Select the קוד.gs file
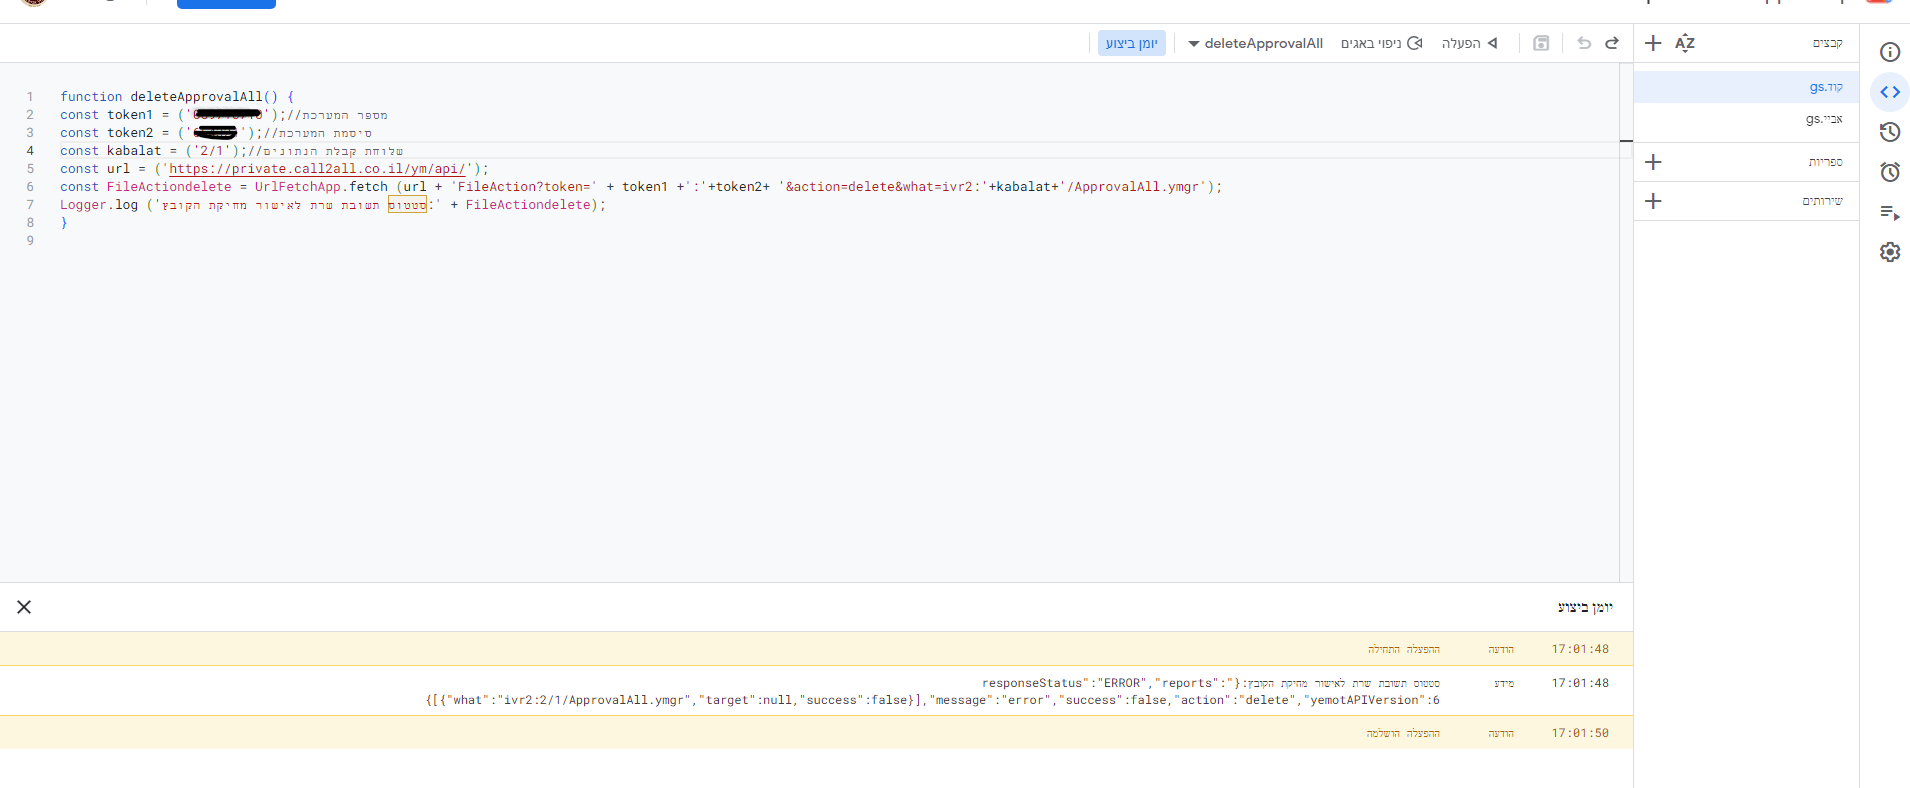The image size is (1910, 788). click(1825, 87)
